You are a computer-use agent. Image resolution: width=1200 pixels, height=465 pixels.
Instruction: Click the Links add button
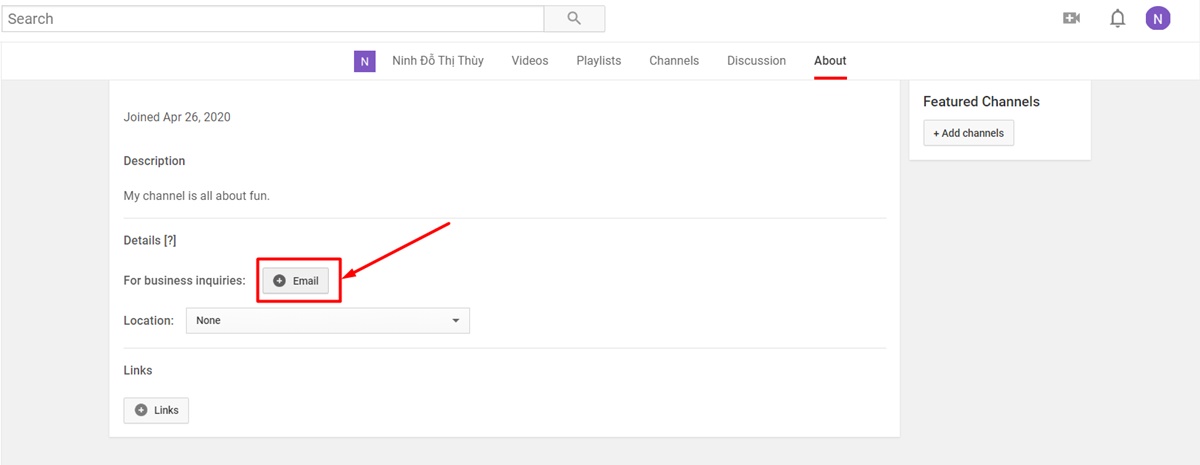tap(156, 410)
